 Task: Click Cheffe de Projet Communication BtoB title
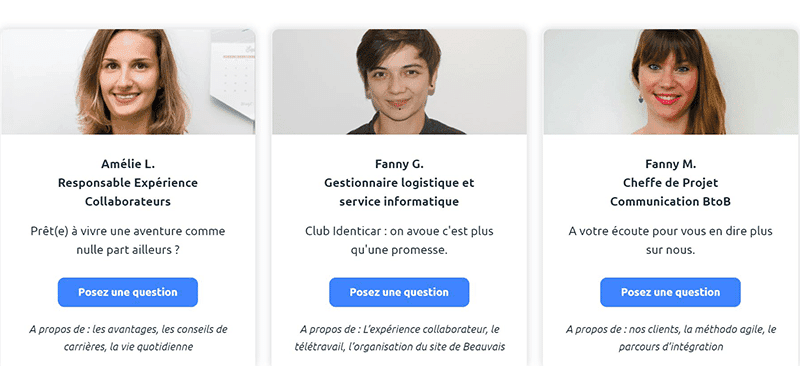670,192
